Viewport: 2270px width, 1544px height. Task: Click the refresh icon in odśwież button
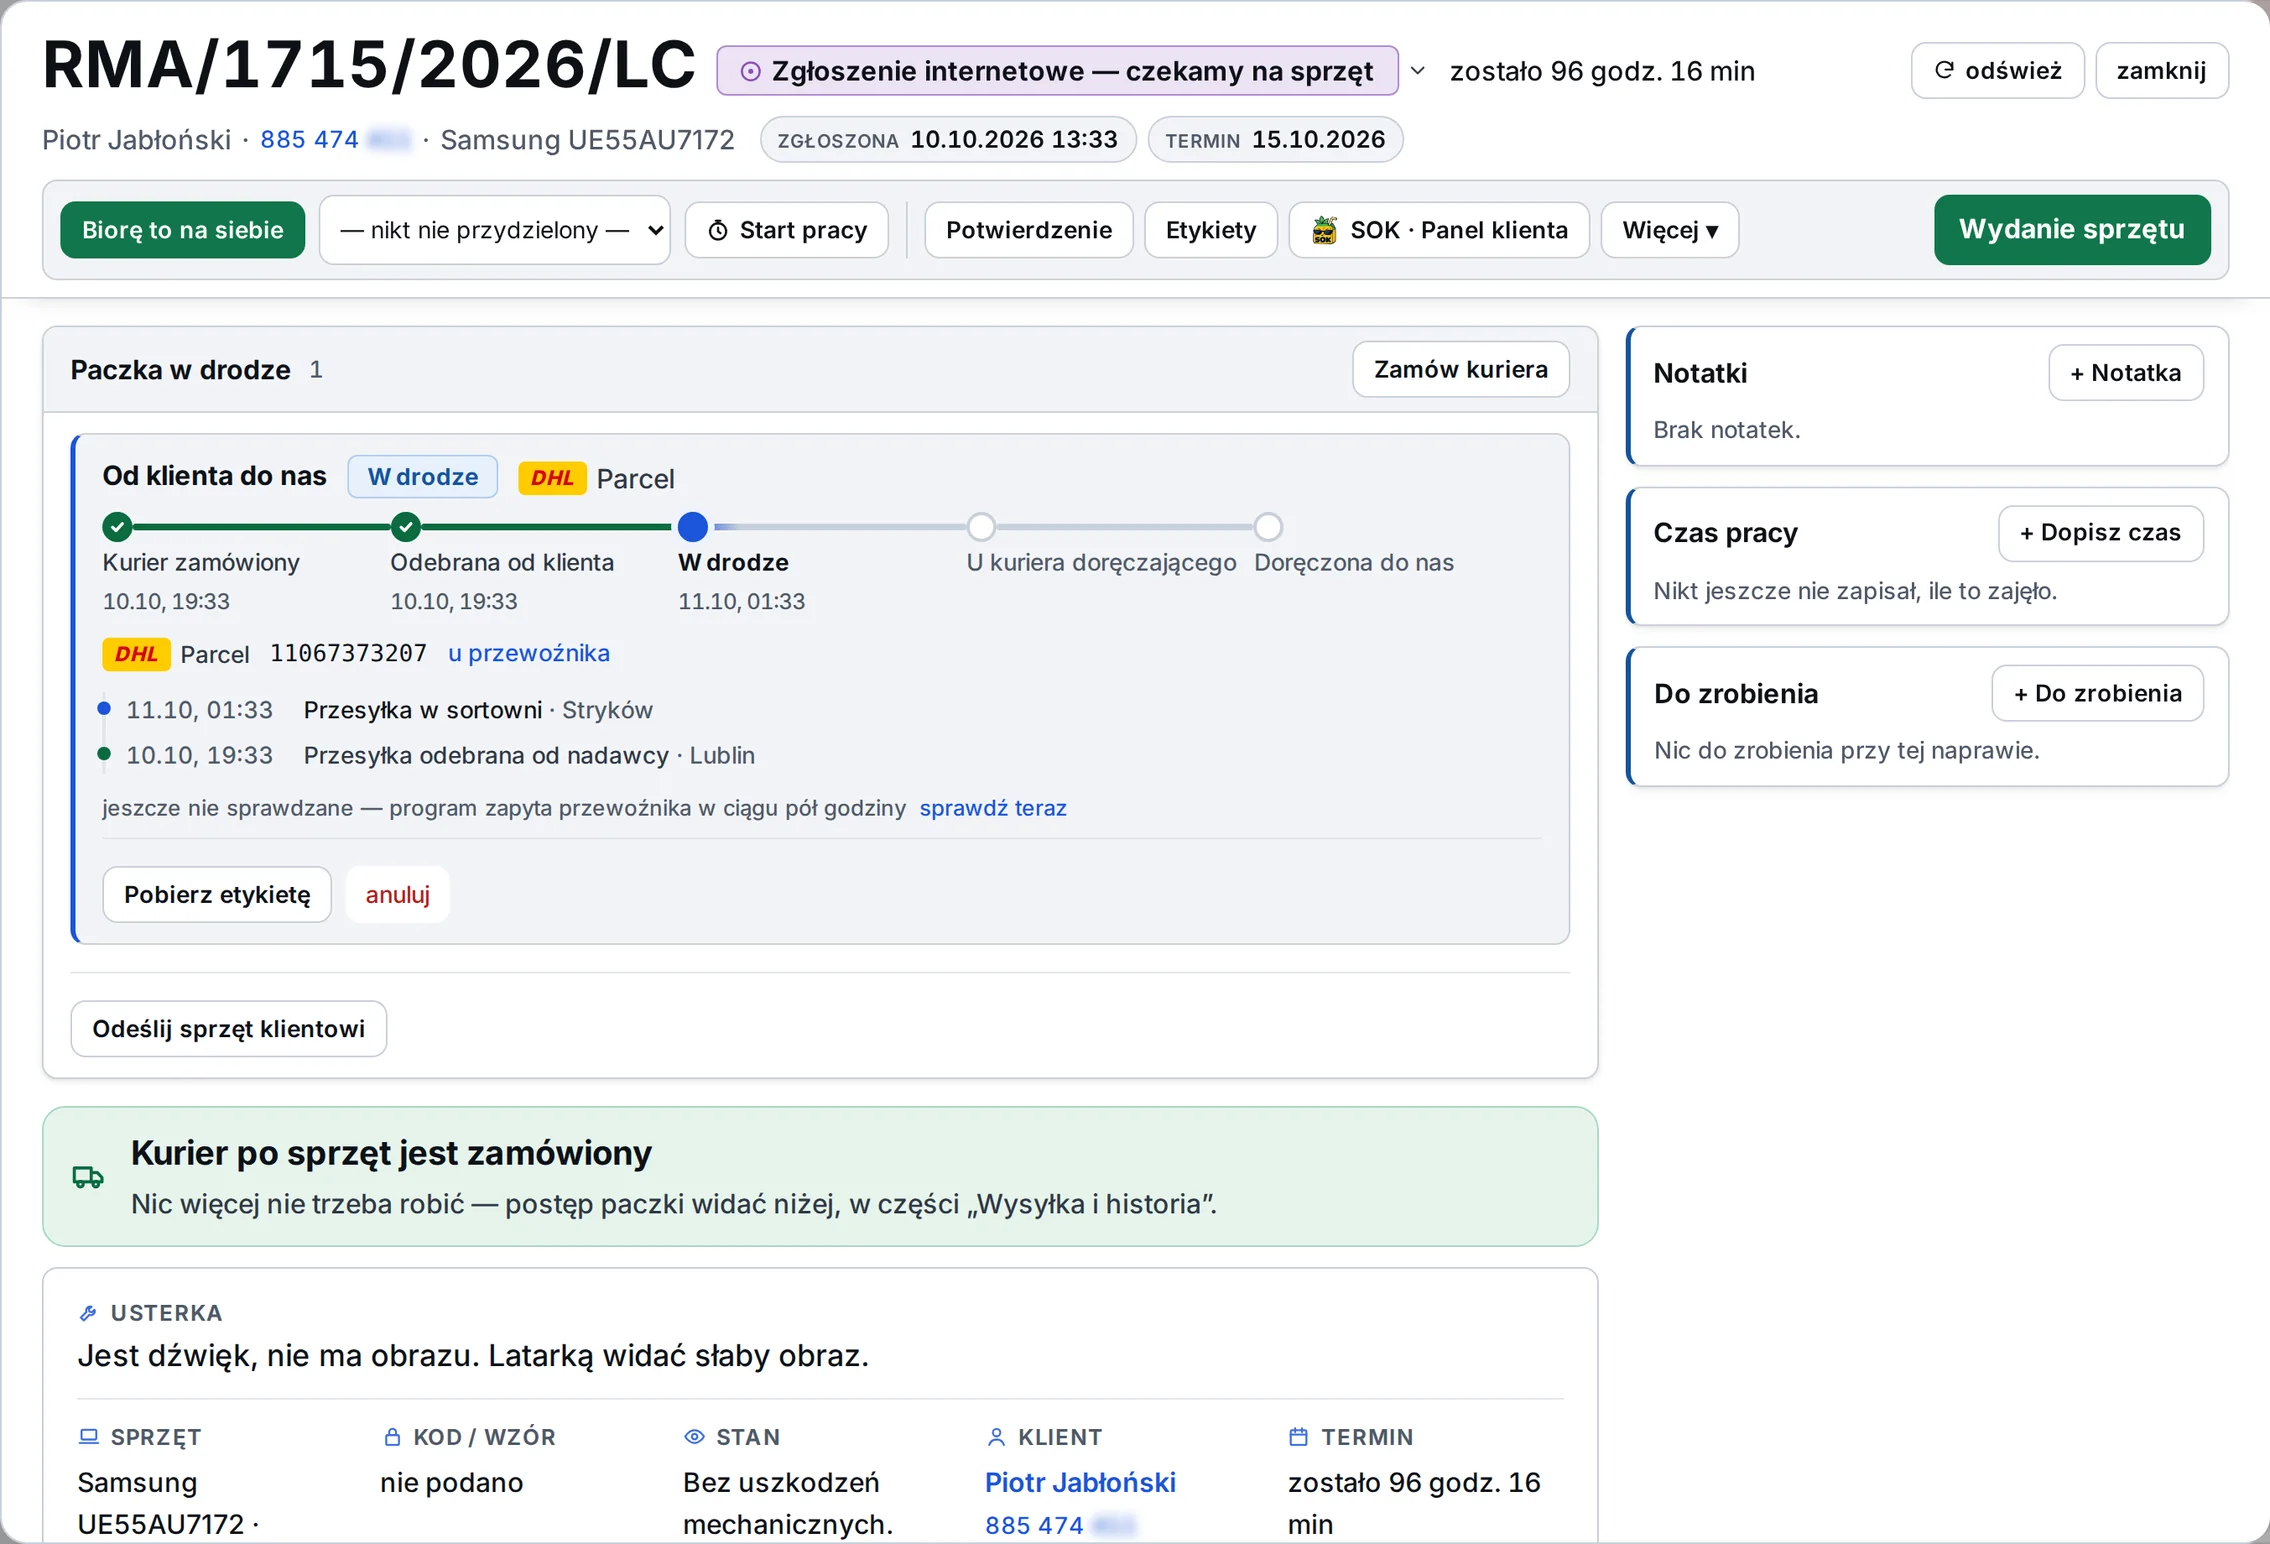1944,70
